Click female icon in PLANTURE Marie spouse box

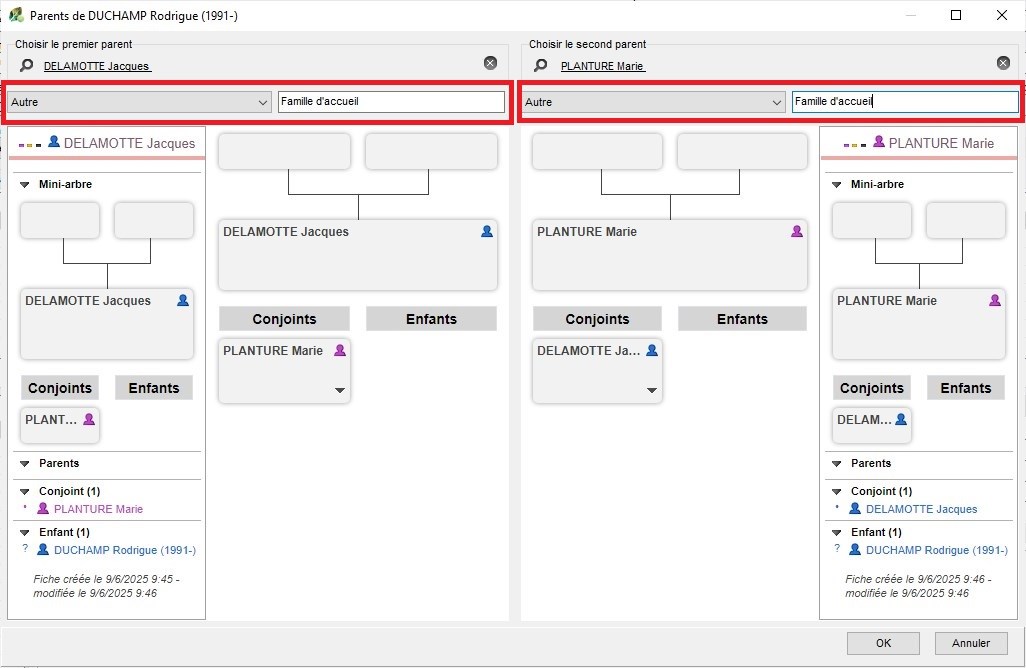(x=340, y=350)
